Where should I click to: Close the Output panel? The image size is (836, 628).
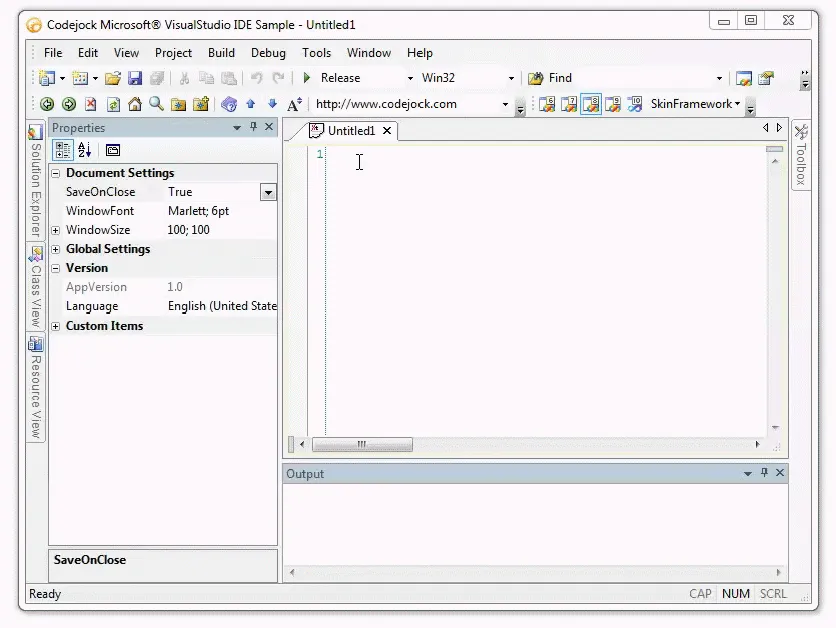pos(779,472)
